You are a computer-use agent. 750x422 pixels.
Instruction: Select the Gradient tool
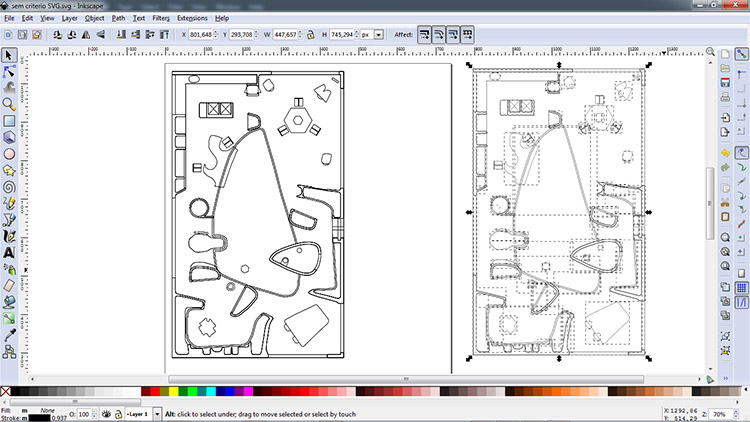pos(9,319)
